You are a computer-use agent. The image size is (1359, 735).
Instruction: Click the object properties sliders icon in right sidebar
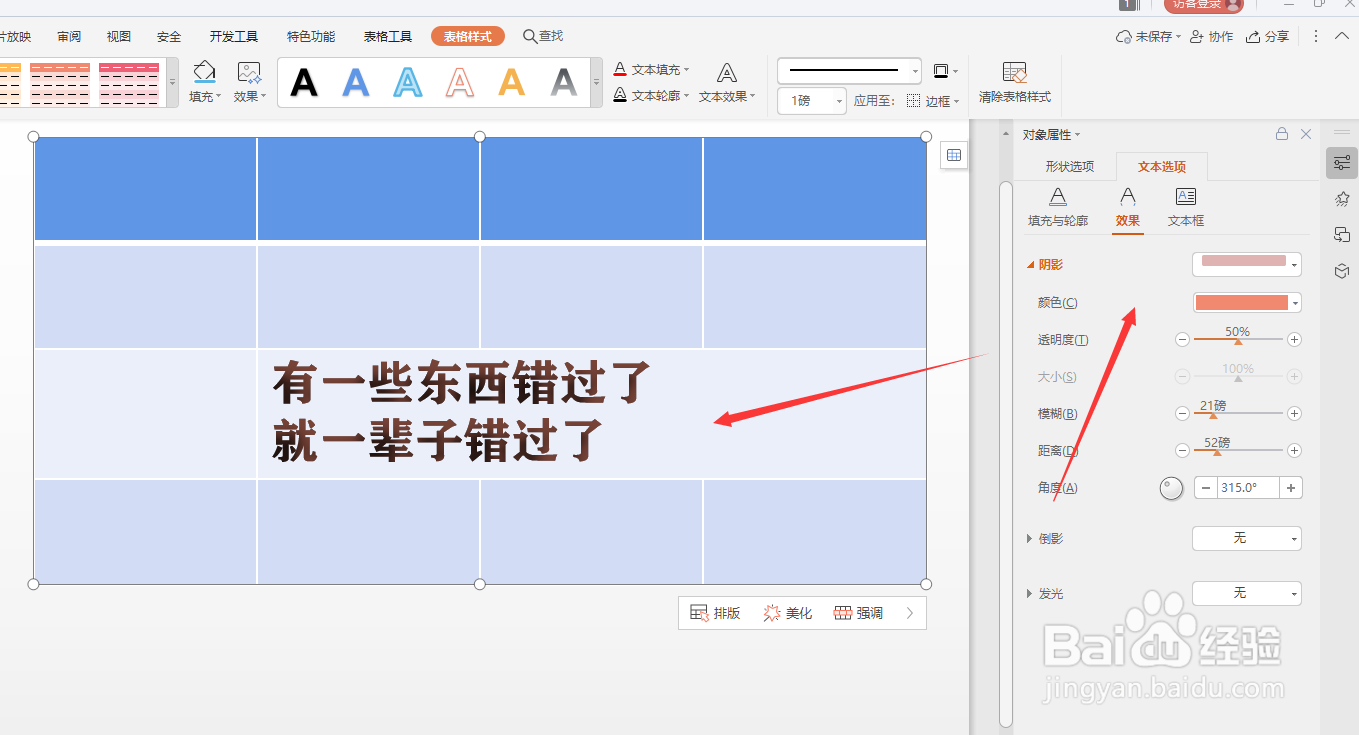(1342, 162)
